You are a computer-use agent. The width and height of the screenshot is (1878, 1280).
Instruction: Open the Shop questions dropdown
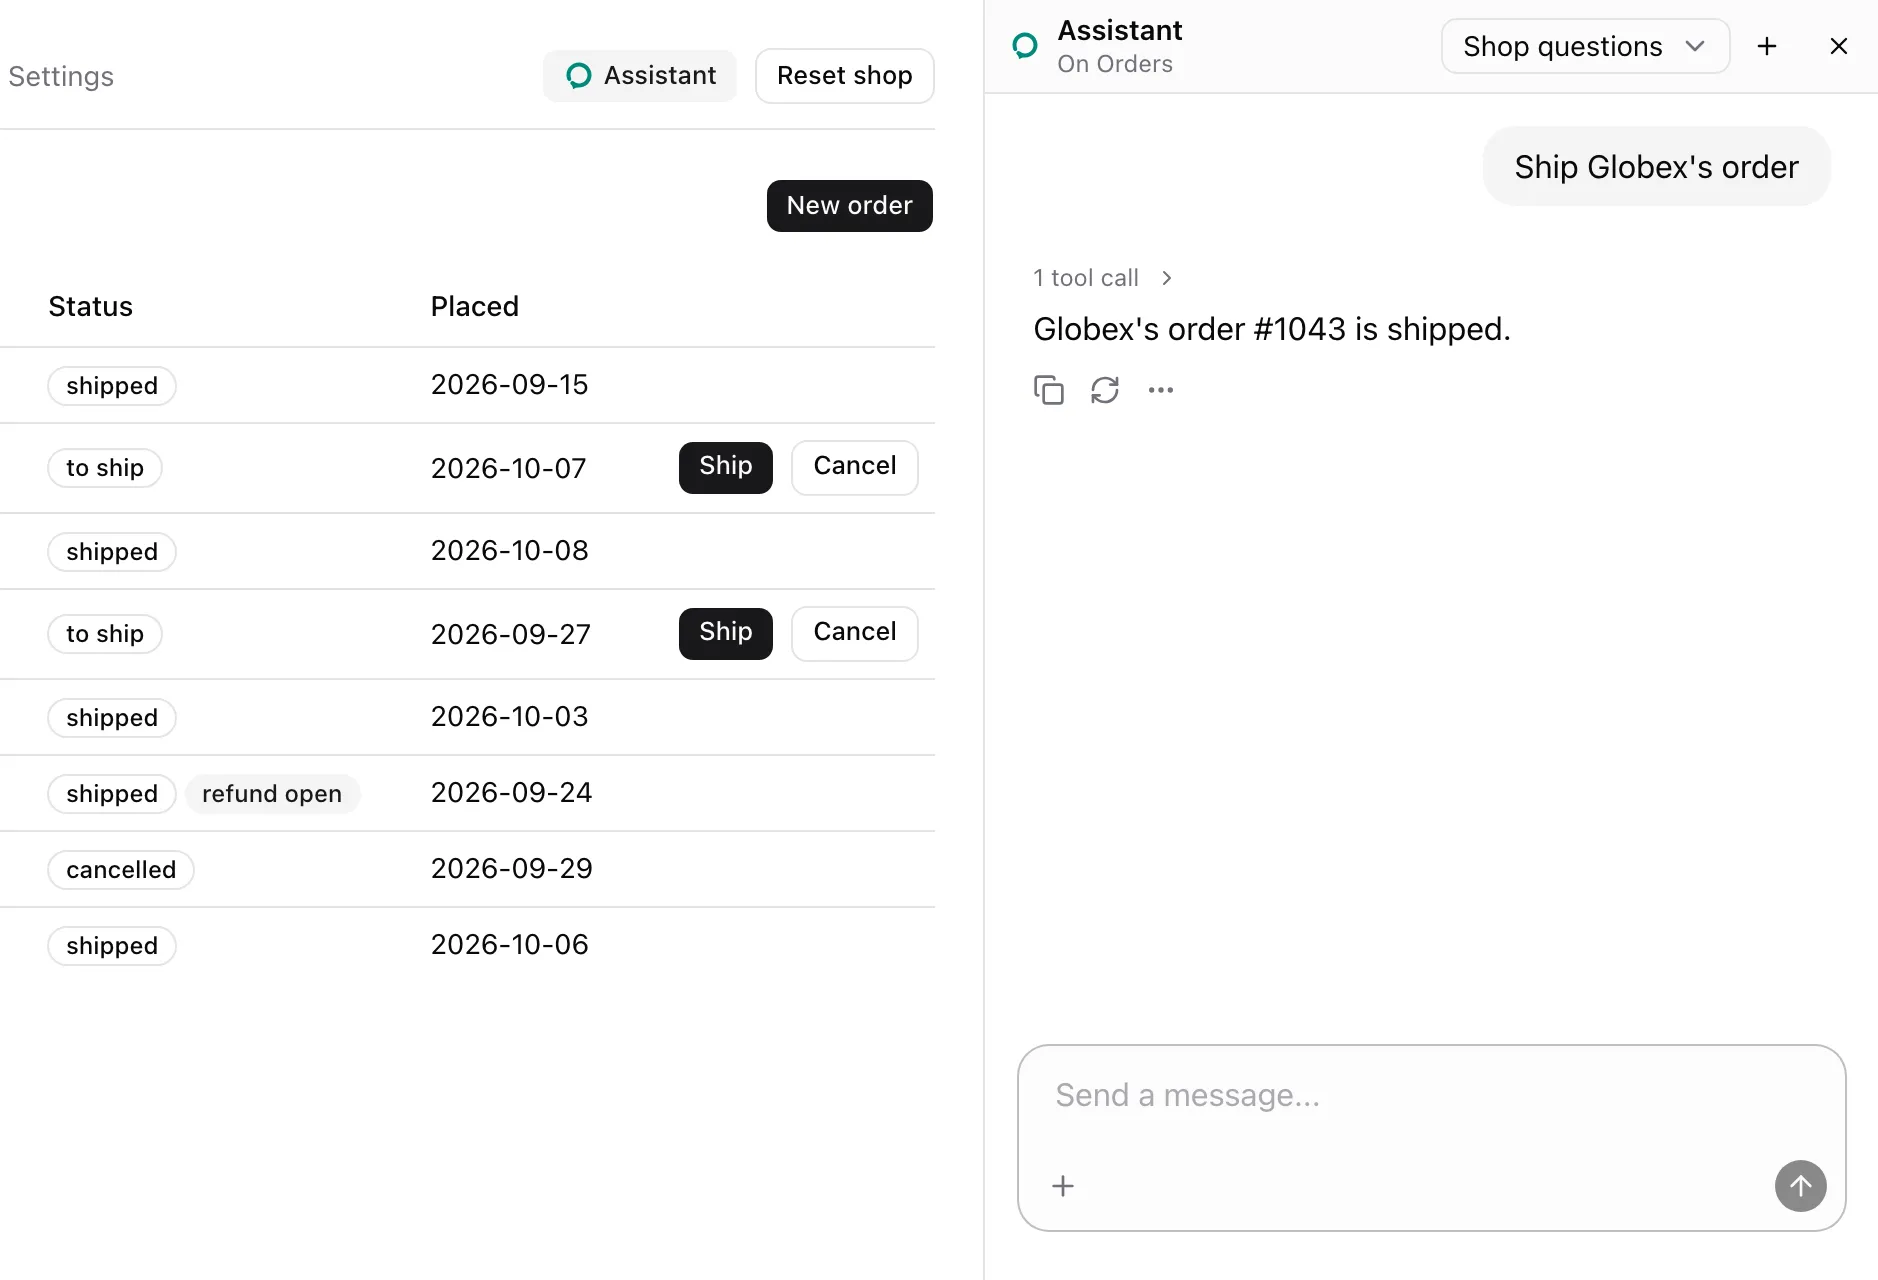click(1585, 46)
